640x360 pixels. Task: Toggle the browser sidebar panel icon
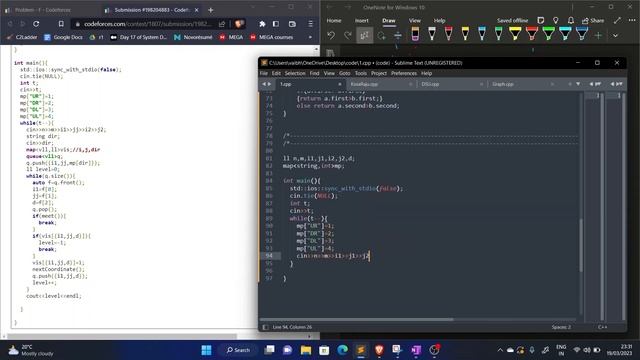(x=276, y=24)
